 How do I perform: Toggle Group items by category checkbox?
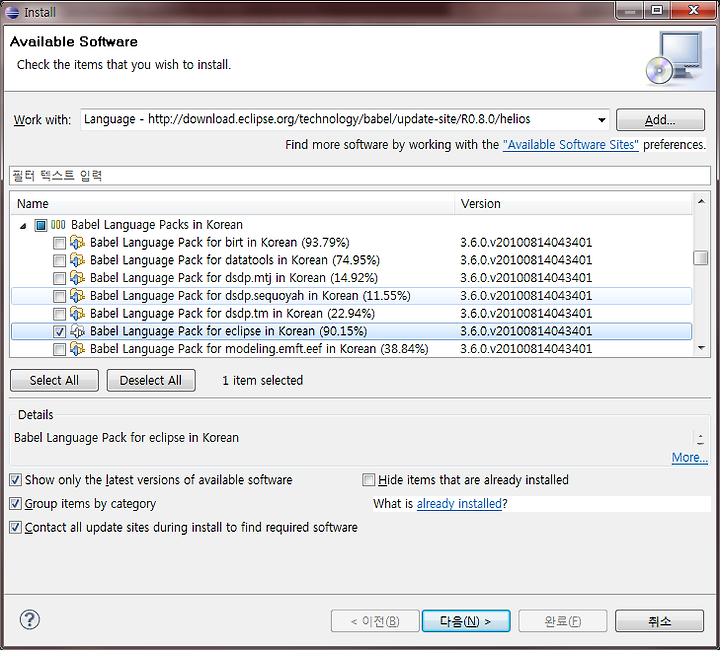15,504
